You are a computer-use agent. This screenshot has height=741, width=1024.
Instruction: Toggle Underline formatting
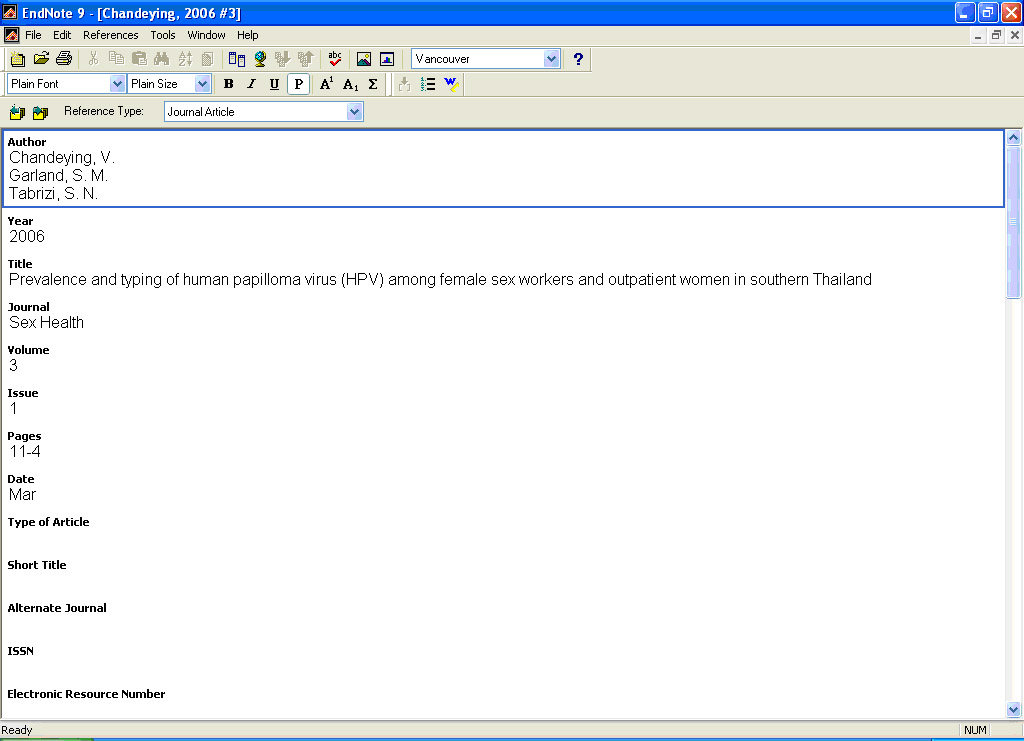(x=274, y=84)
